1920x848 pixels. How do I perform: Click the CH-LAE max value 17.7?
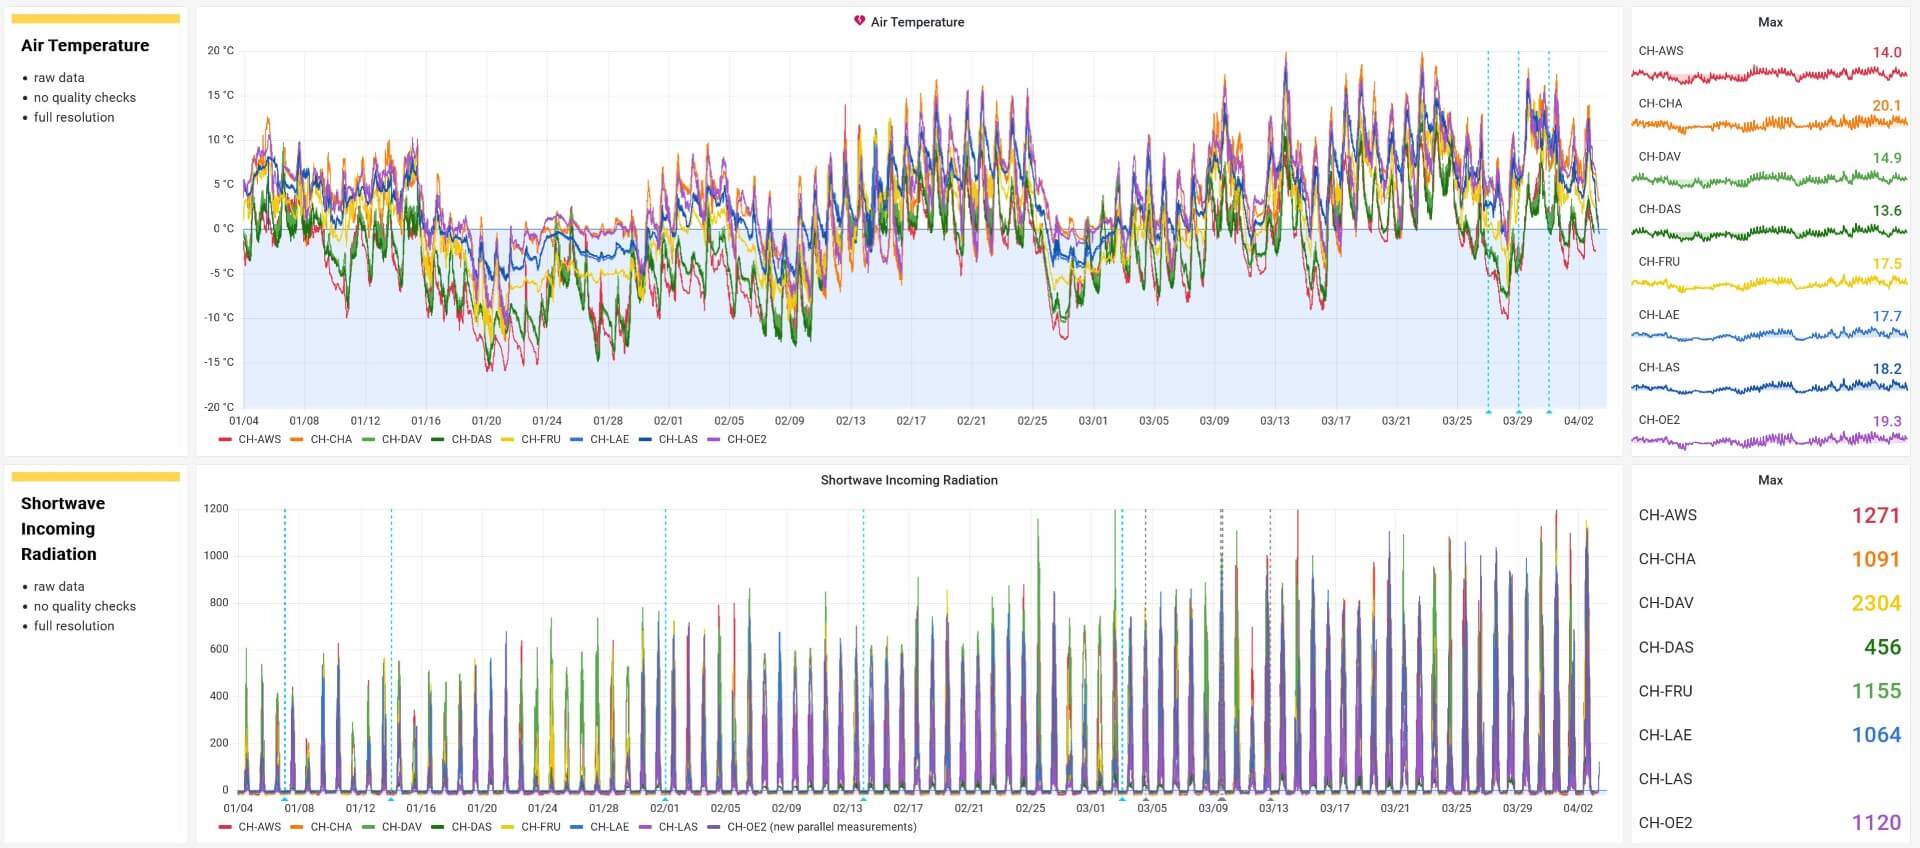coord(1886,316)
